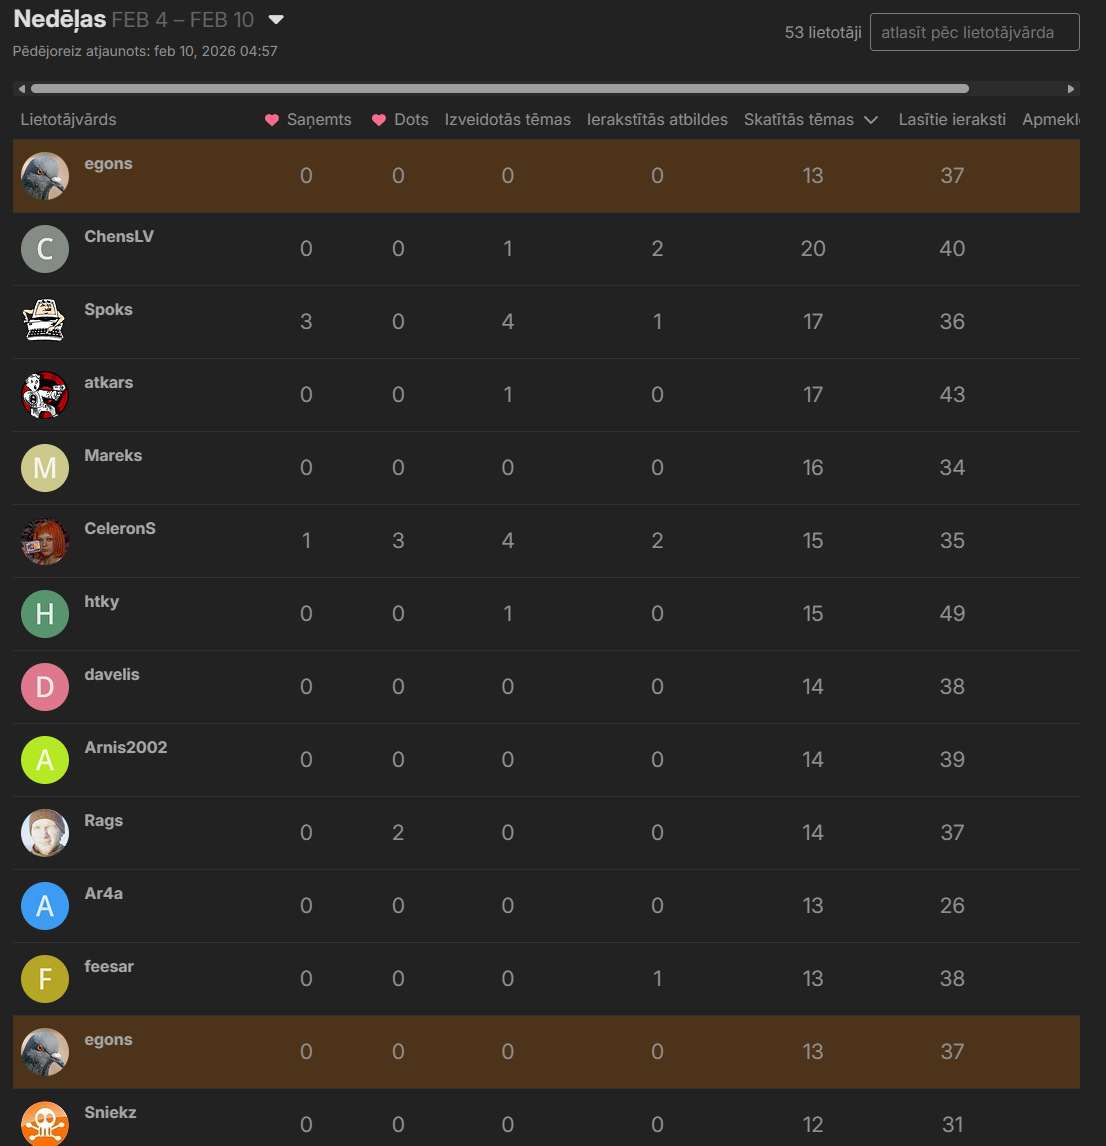Click CeleronS' profile picture
The image size is (1106, 1146).
[45, 541]
